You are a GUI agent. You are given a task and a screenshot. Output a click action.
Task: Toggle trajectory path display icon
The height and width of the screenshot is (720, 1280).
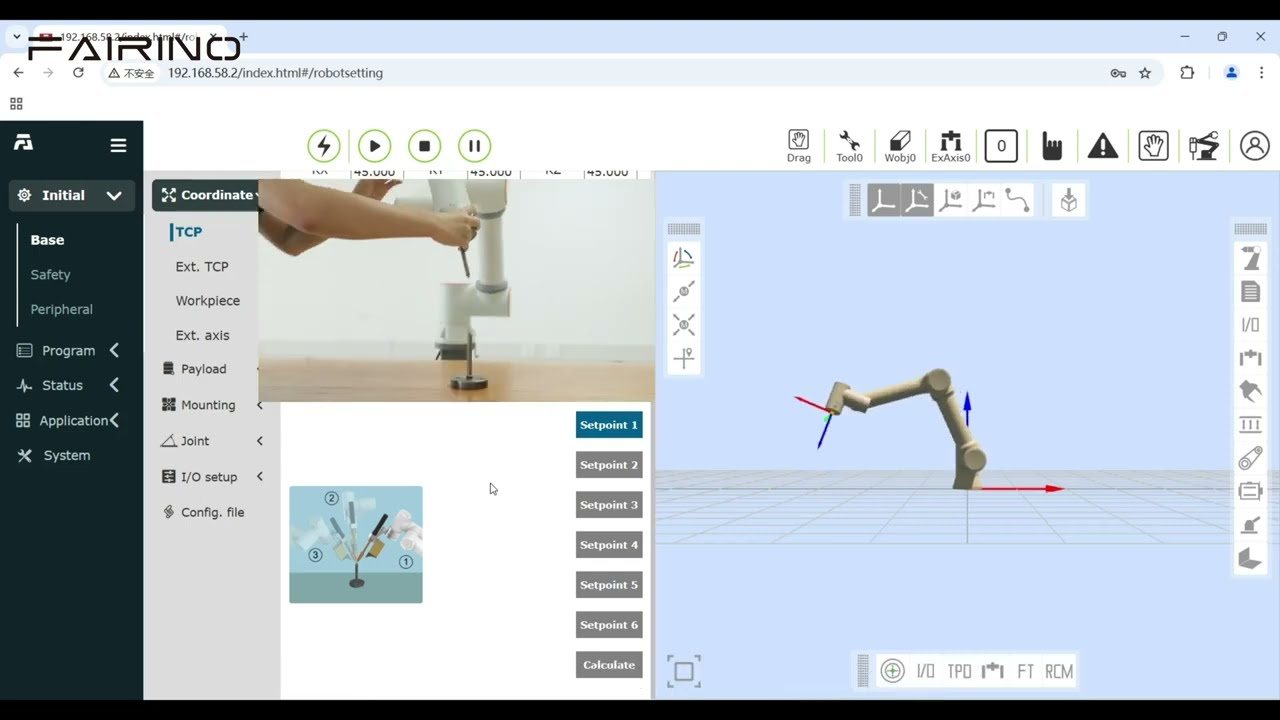(1018, 200)
